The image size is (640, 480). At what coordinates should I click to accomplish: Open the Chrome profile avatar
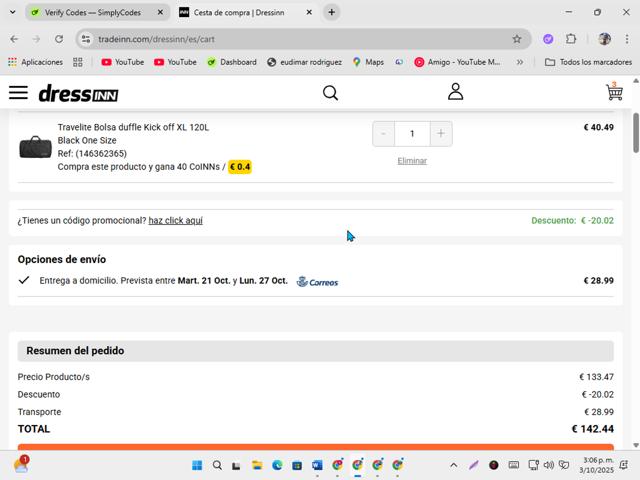pos(604,39)
